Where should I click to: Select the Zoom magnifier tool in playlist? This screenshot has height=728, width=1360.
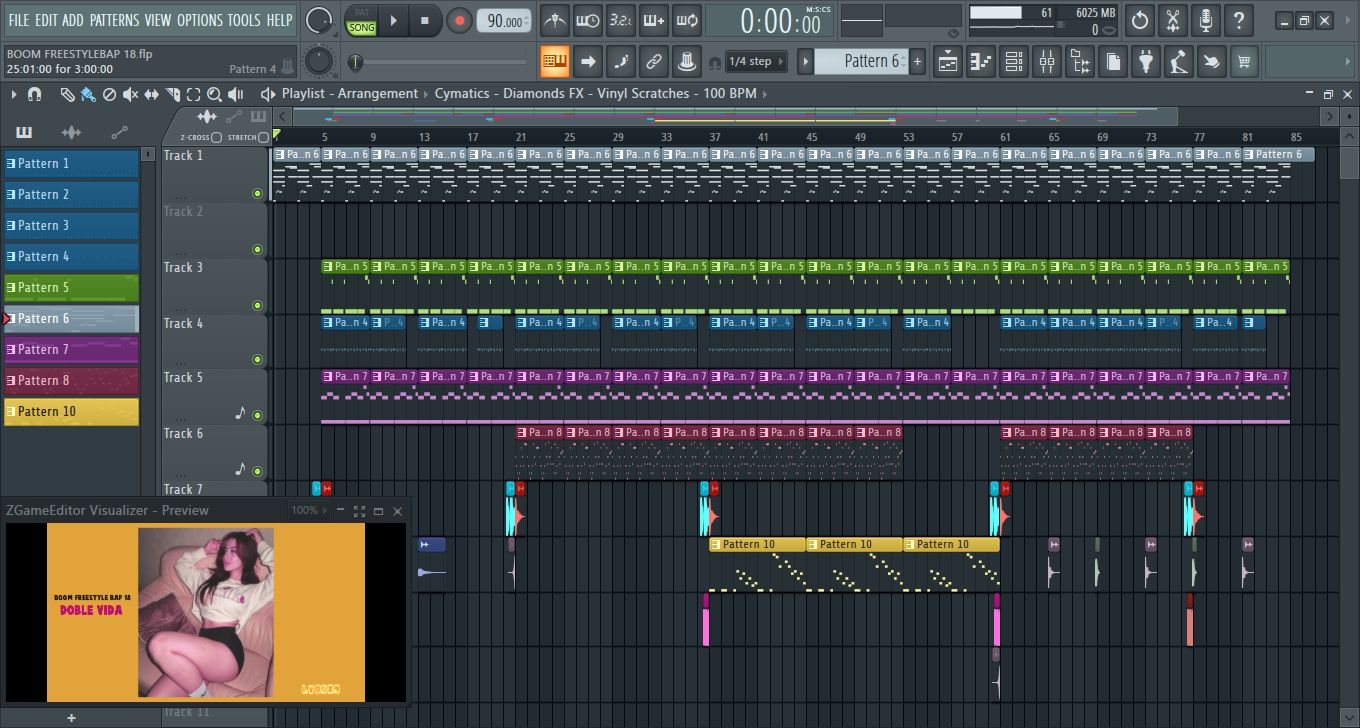click(x=214, y=94)
